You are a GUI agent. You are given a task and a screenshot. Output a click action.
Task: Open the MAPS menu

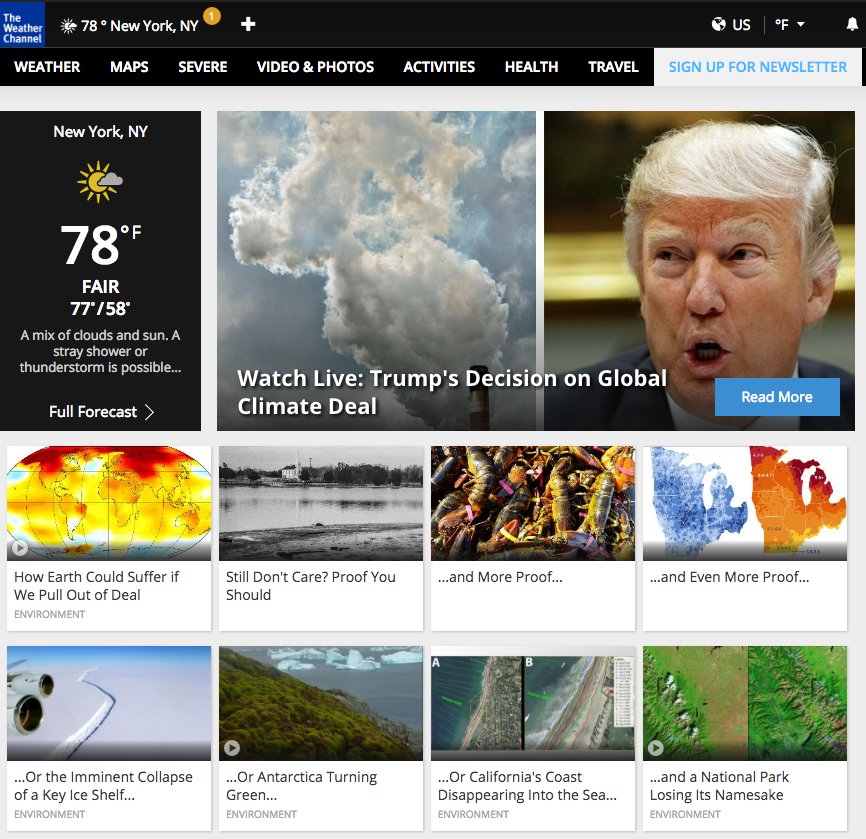coord(129,67)
